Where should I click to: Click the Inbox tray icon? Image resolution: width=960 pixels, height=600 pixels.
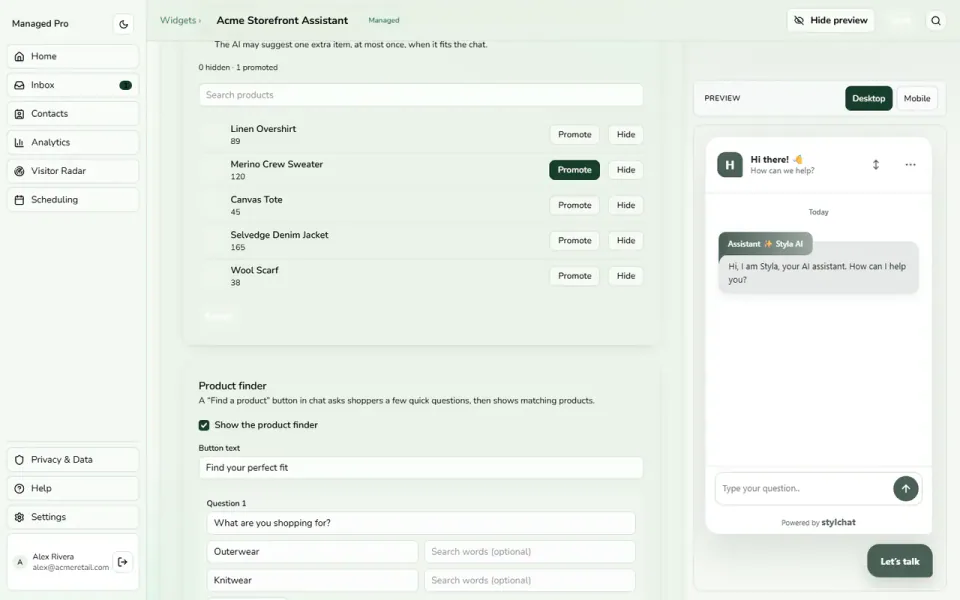pos(20,85)
